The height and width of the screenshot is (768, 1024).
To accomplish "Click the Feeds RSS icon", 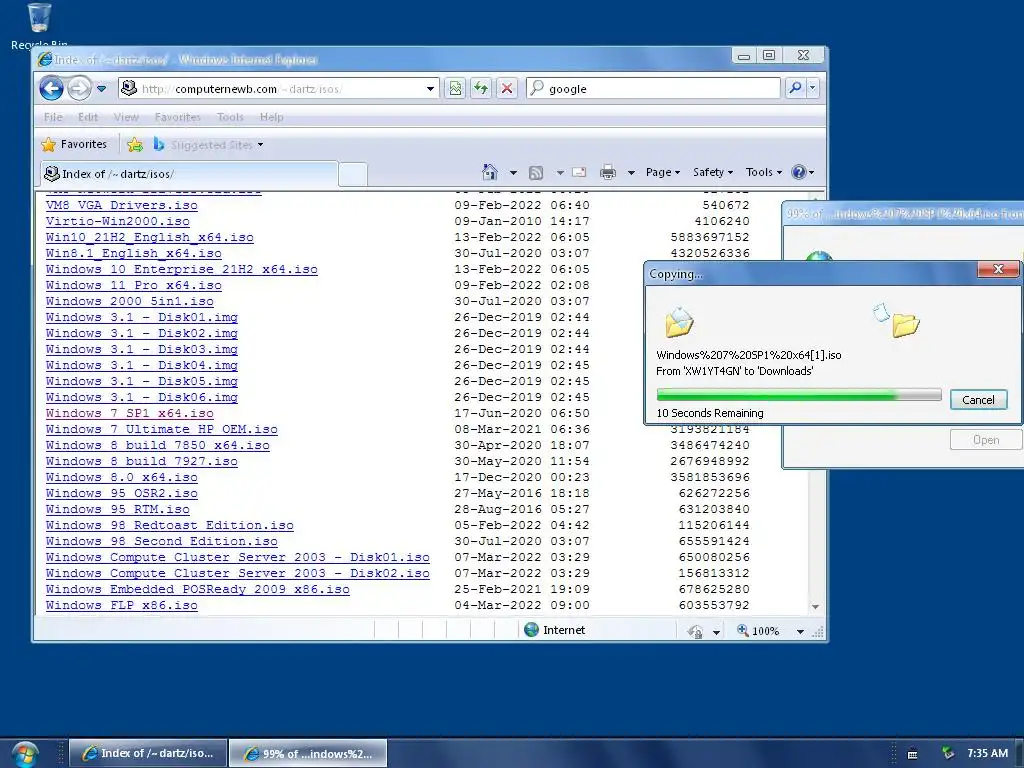I will tap(536, 173).
